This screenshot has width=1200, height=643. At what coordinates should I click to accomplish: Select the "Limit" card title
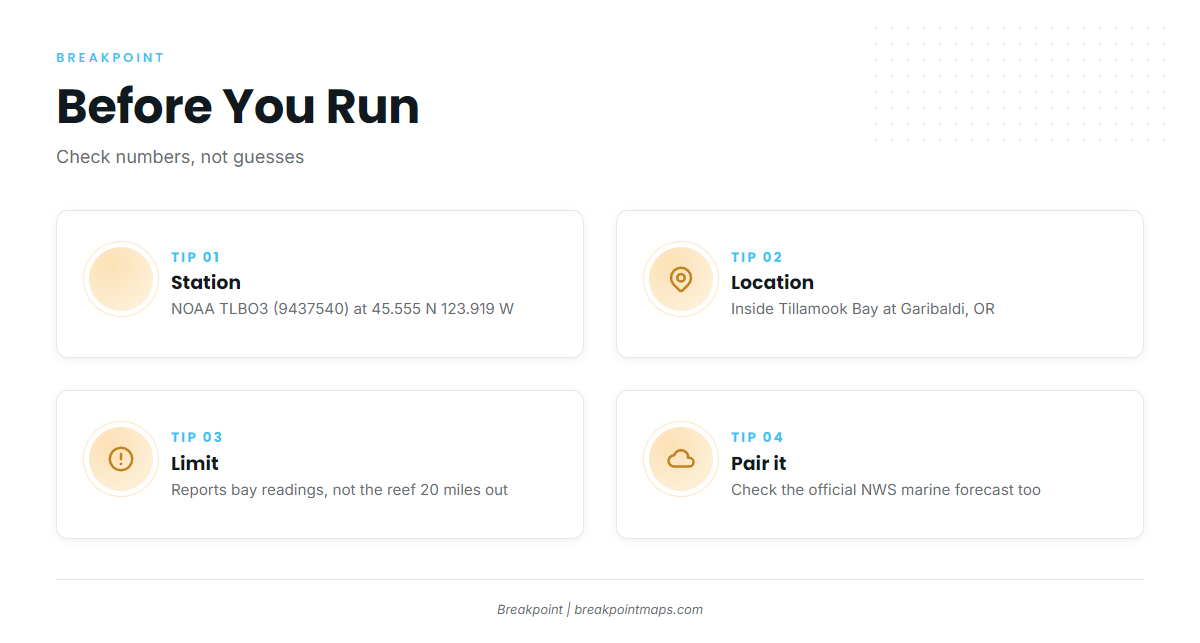[195, 463]
